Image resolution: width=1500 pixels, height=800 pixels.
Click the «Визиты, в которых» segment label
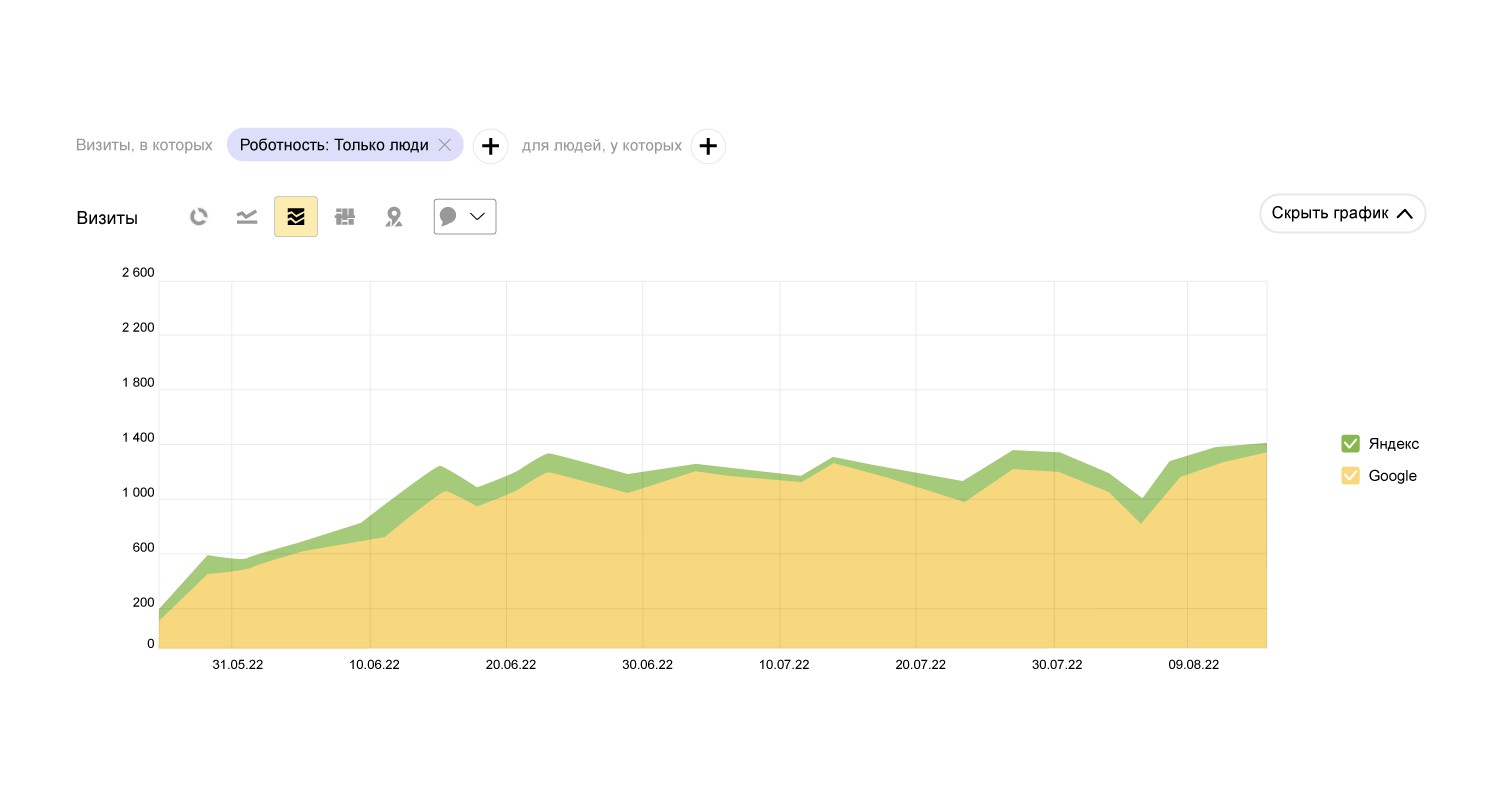coord(144,145)
